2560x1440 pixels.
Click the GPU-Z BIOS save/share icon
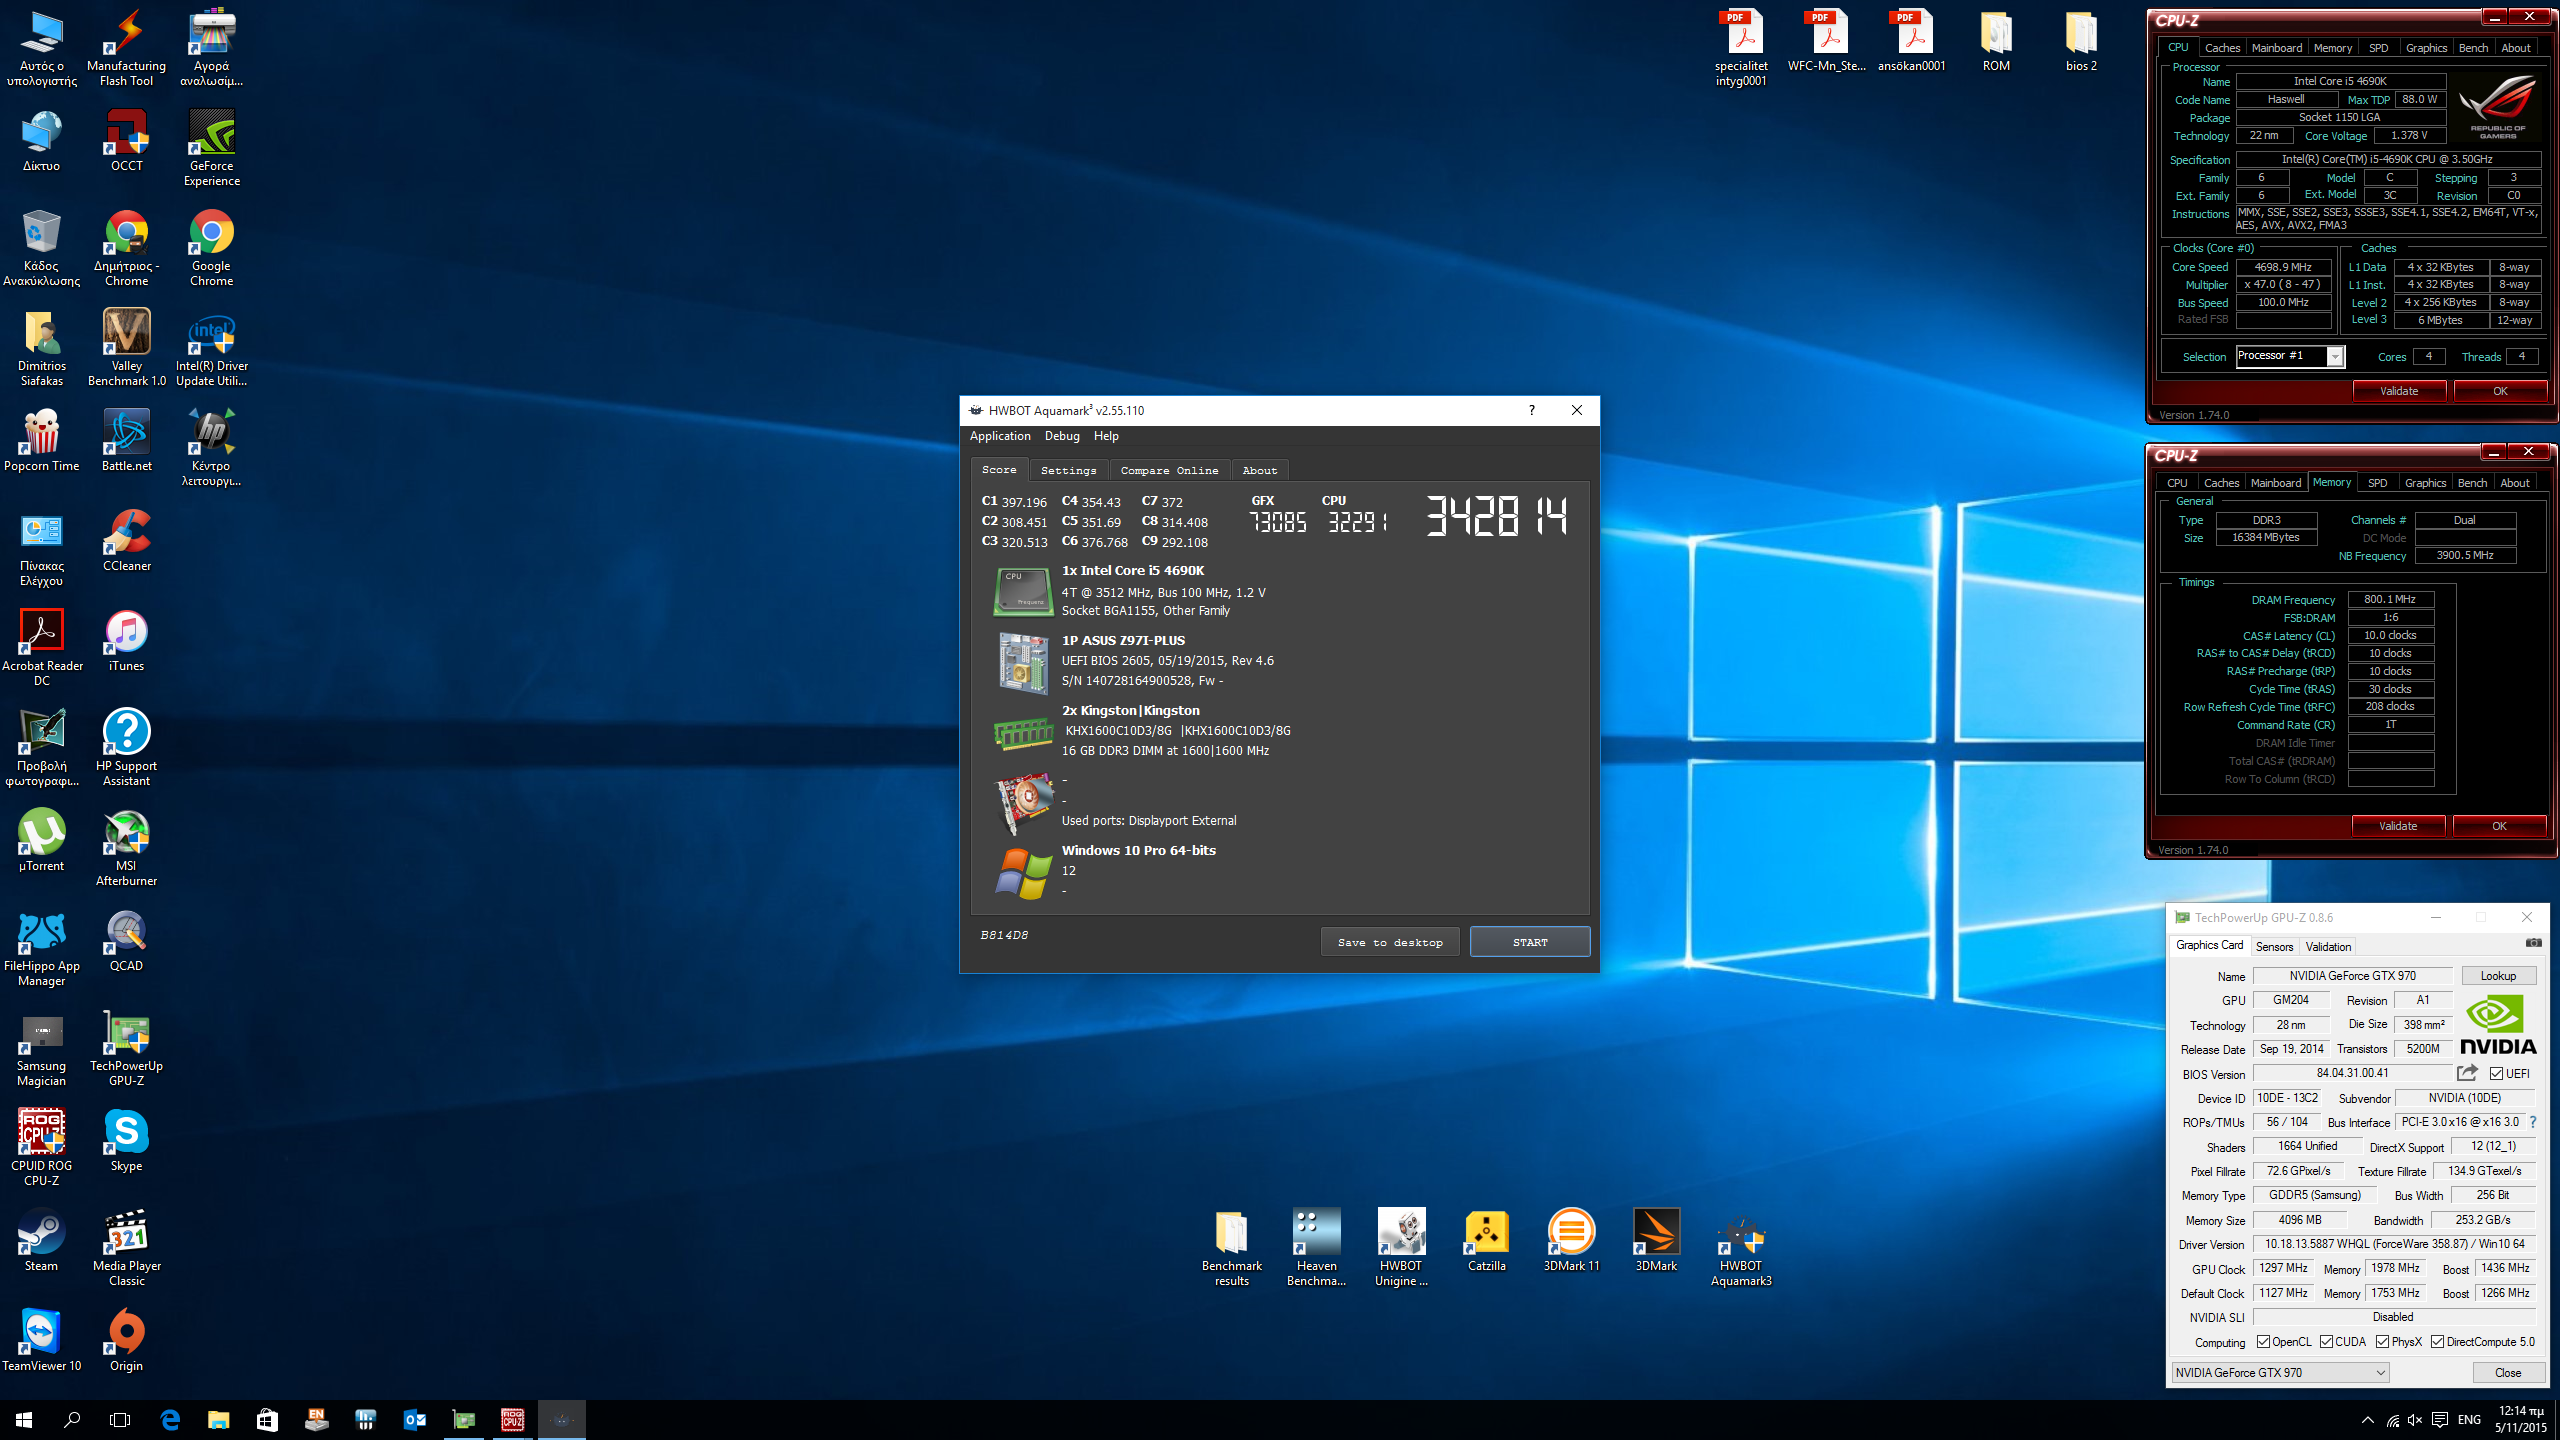(x=2467, y=1073)
